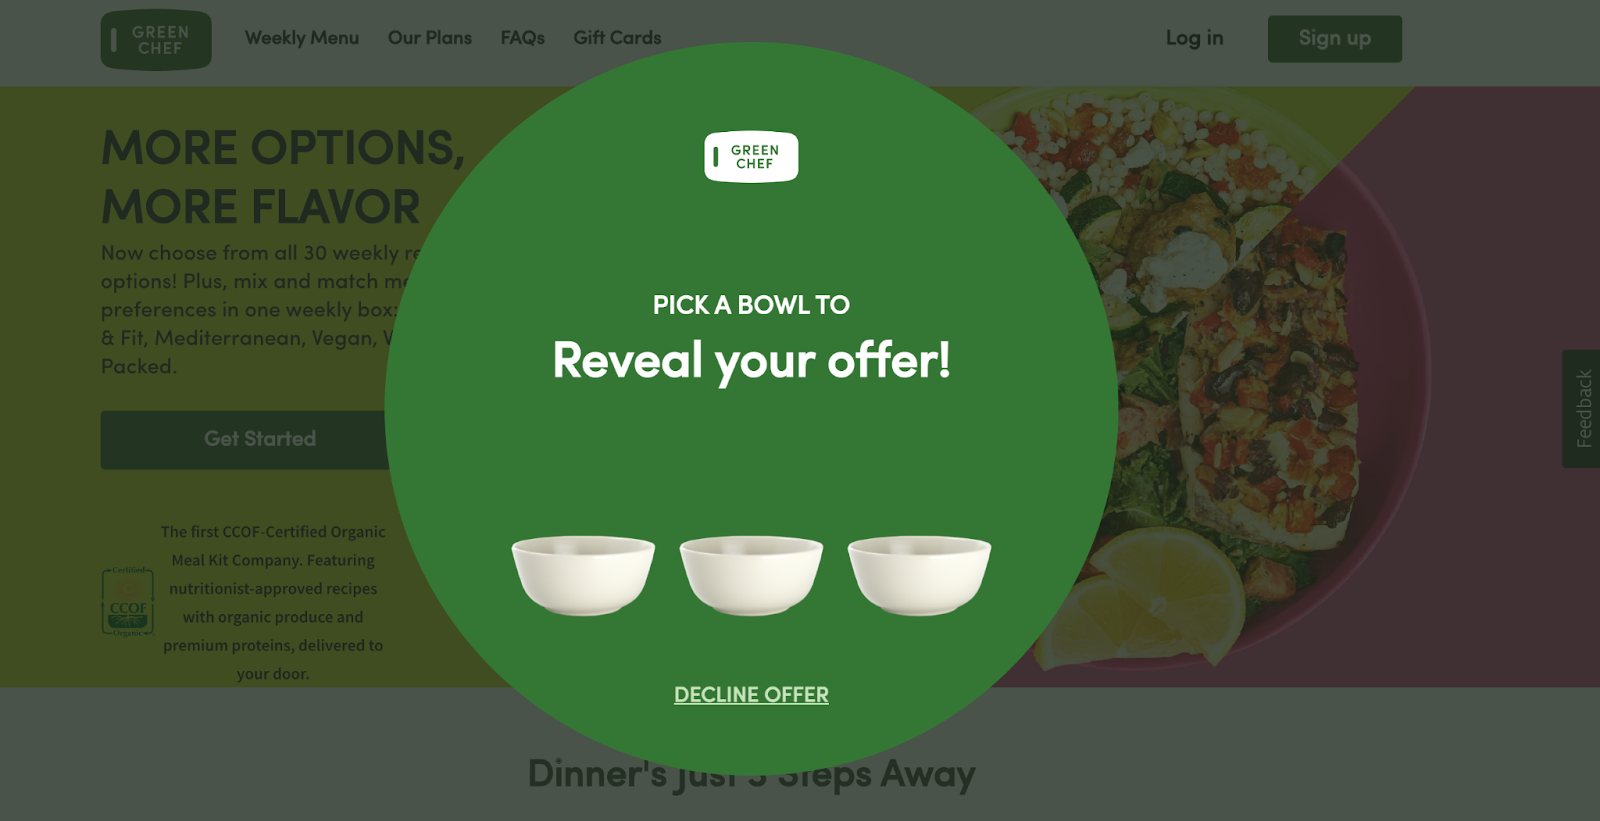Click the Green Chef logo in the header
The height and width of the screenshot is (821, 1600).
click(156, 40)
